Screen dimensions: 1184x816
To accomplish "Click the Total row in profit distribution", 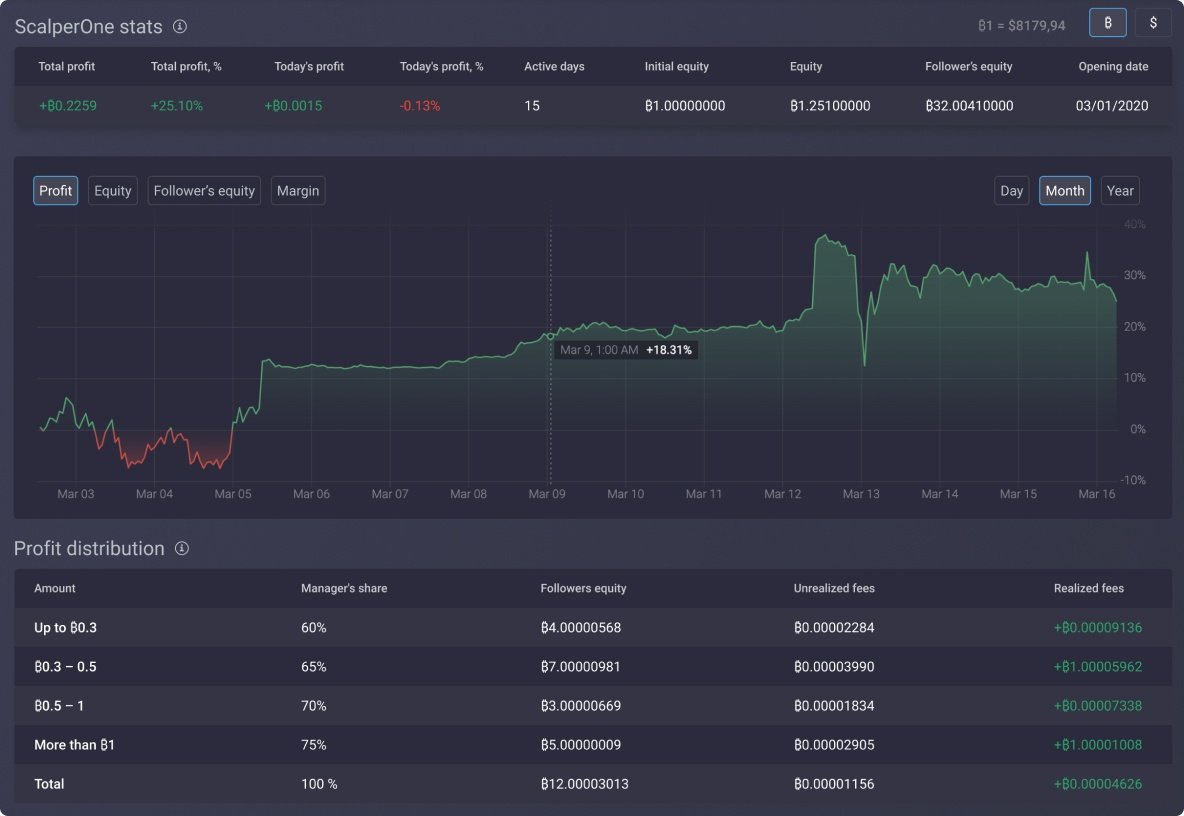I will 48,784.
